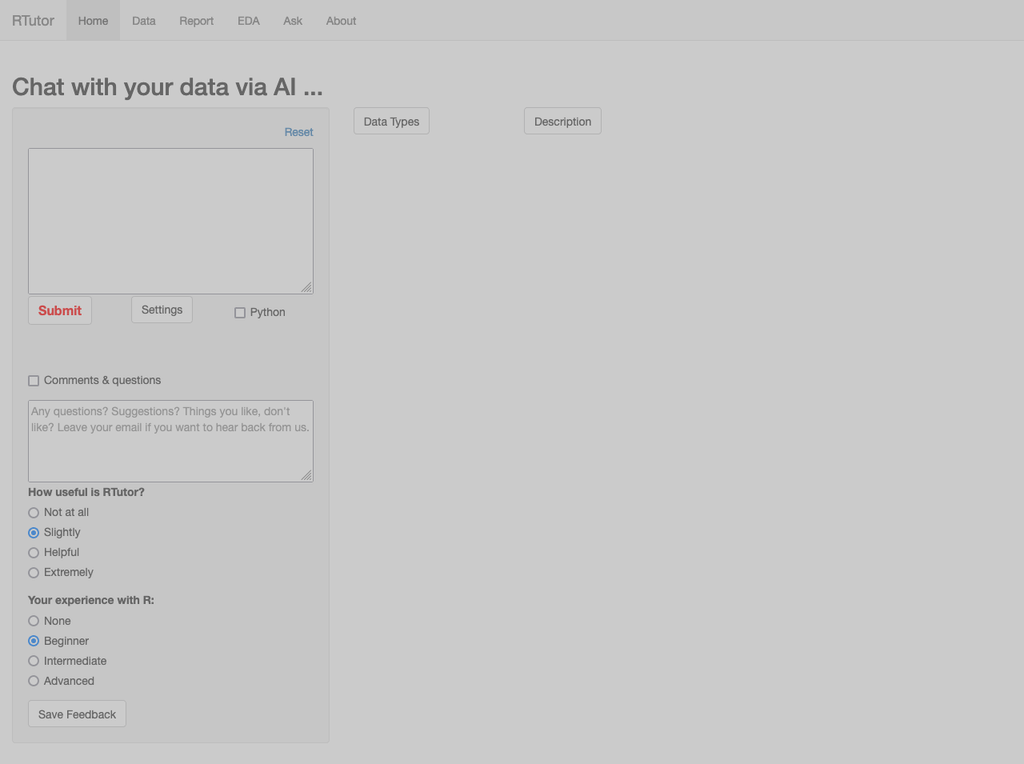The height and width of the screenshot is (764, 1024).
Task: Open the Ask tab
Action: (293, 20)
